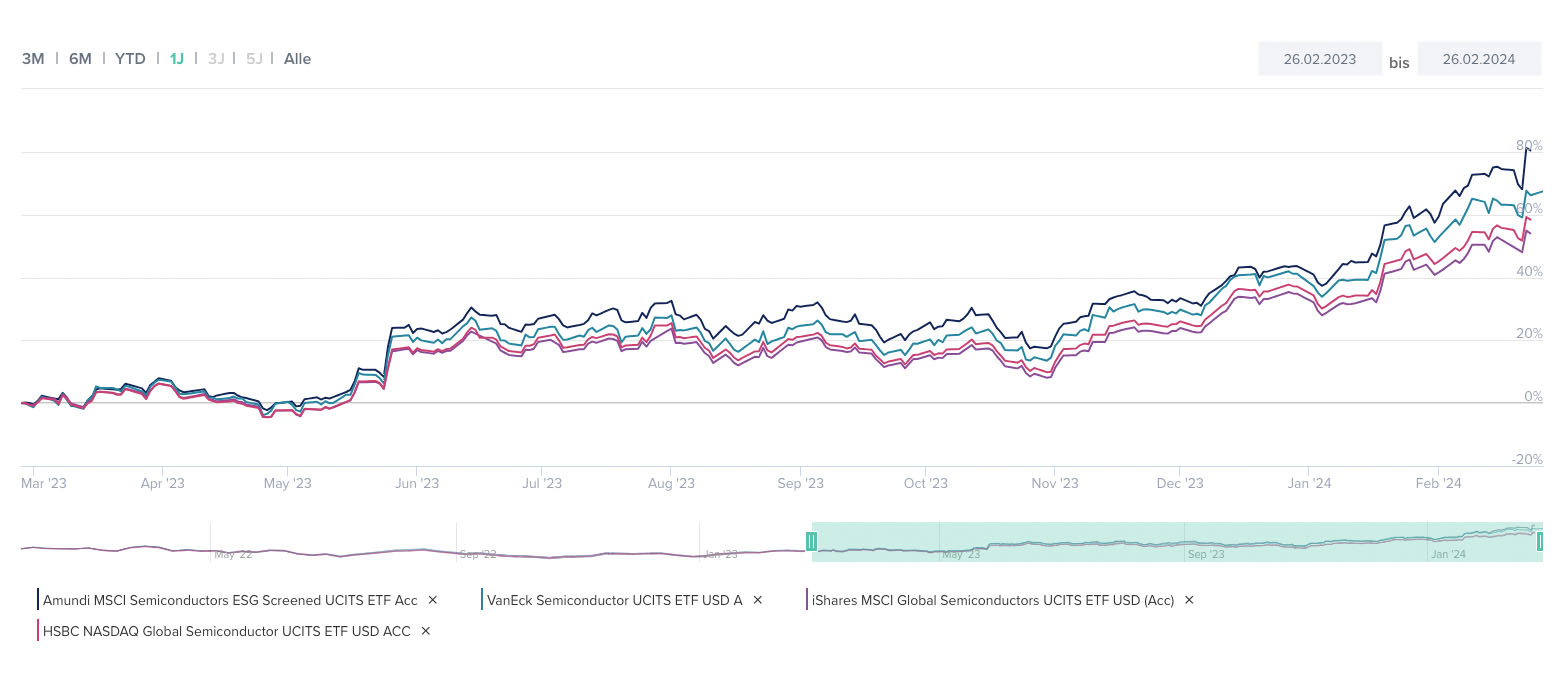Click Amundi MSCI Semiconductors legend label

(229, 600)
